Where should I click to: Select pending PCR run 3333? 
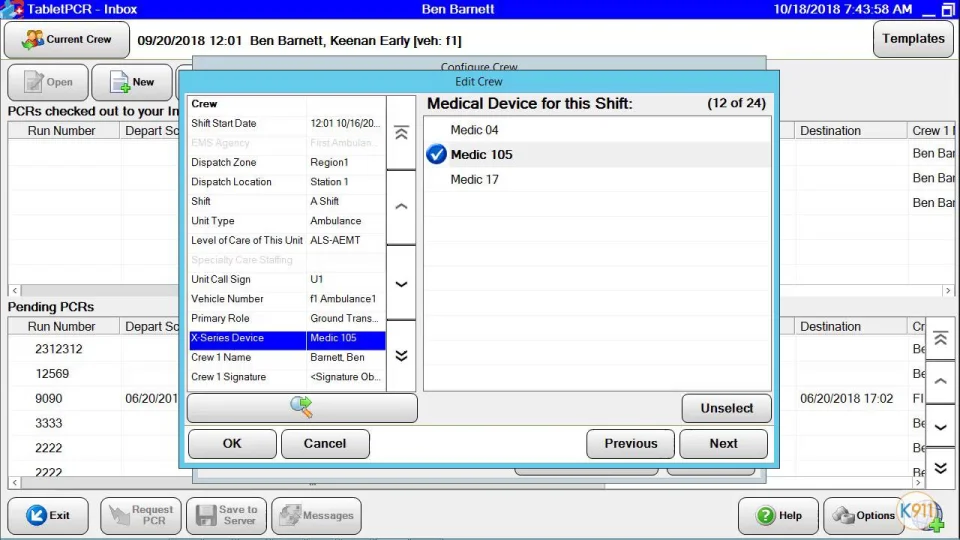coord(48,423)
